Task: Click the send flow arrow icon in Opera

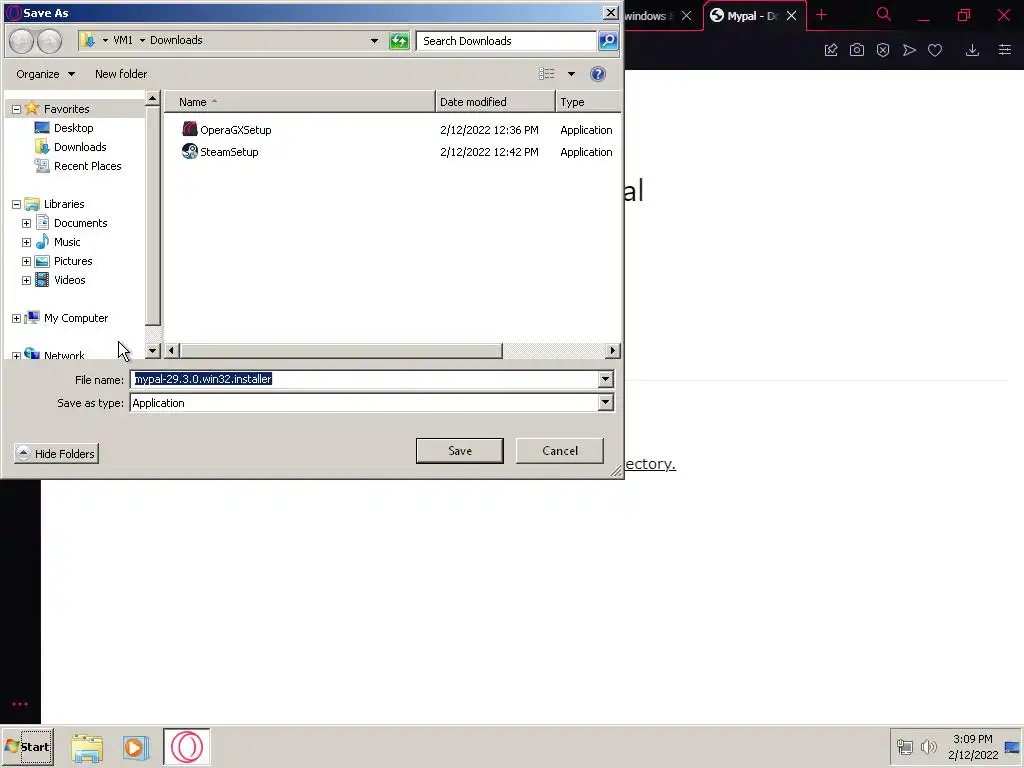Action: (x=909, y=50)
